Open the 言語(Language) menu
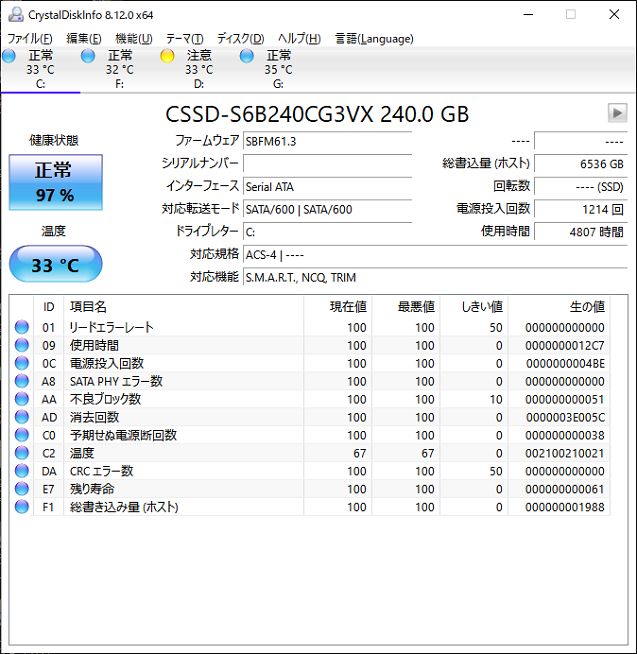 tap(374, 39)
